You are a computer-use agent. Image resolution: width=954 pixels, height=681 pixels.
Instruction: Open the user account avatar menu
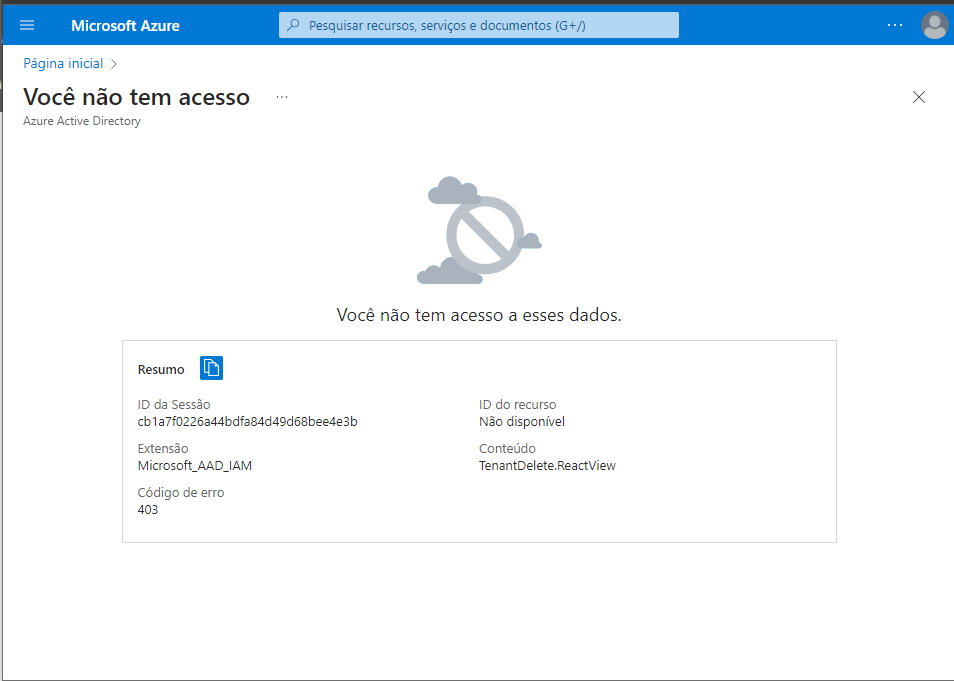935,25
